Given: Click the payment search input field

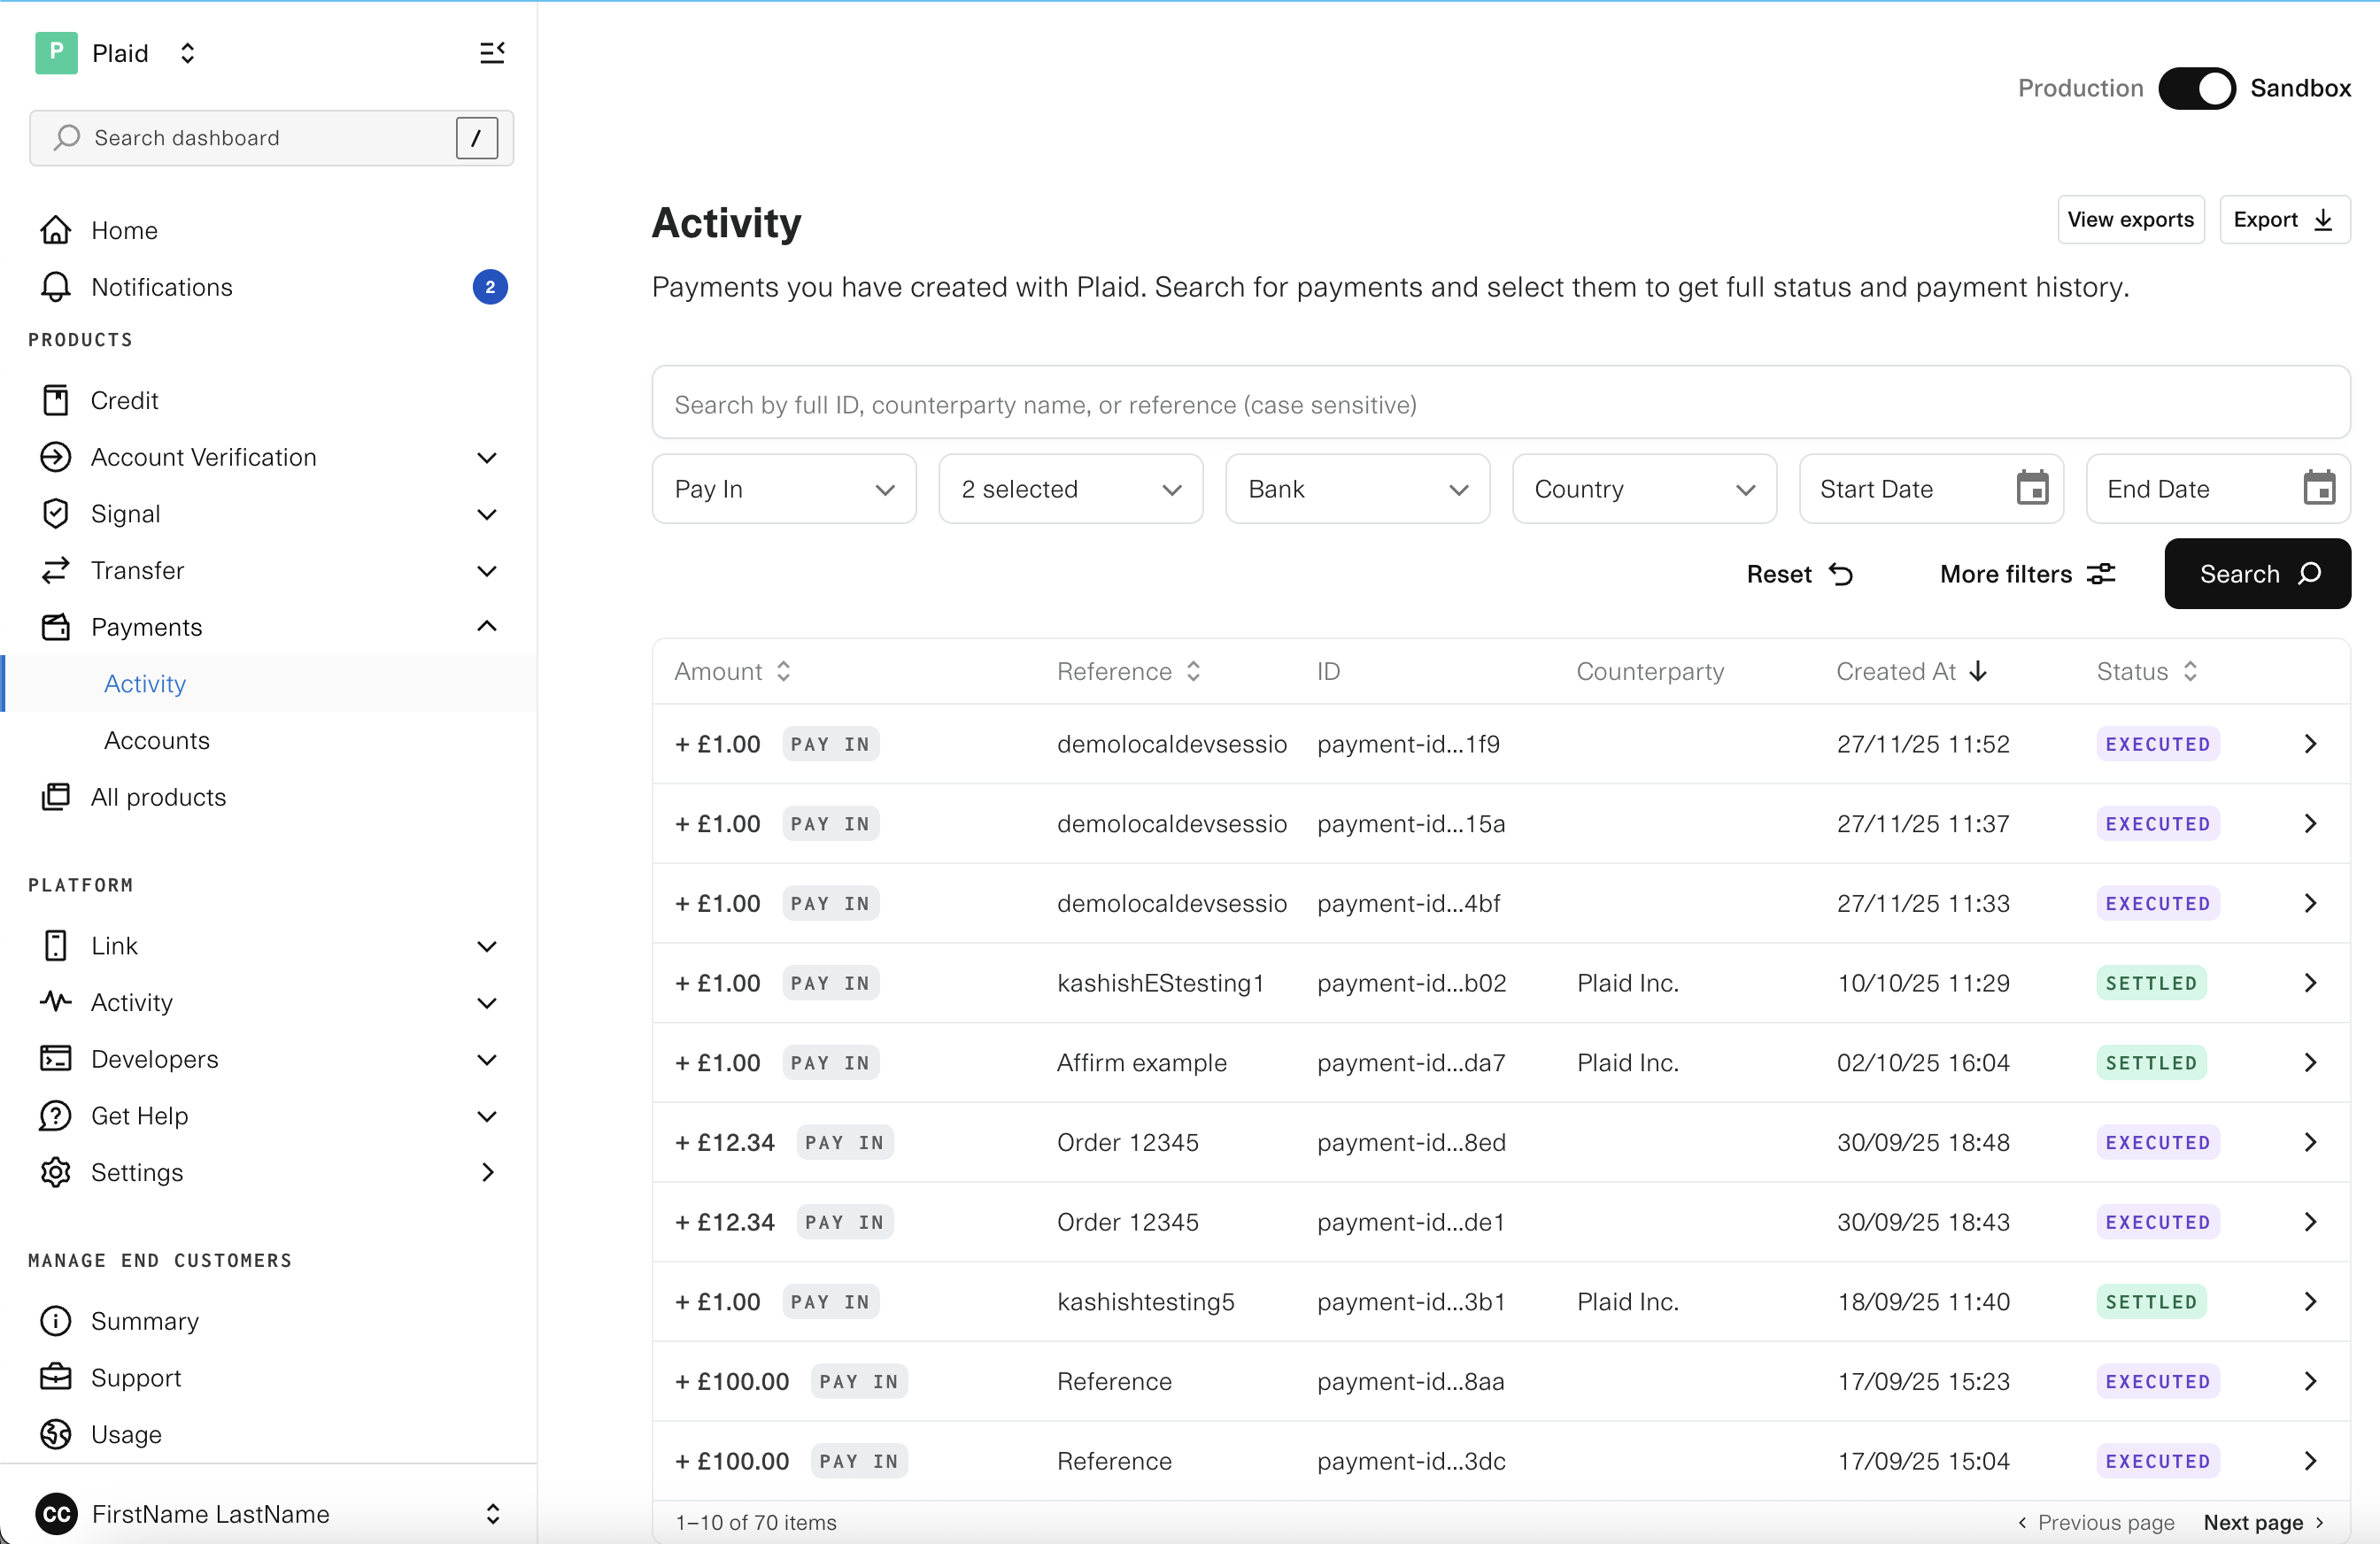Looking at the screenshot, I should coord(1500,404).
